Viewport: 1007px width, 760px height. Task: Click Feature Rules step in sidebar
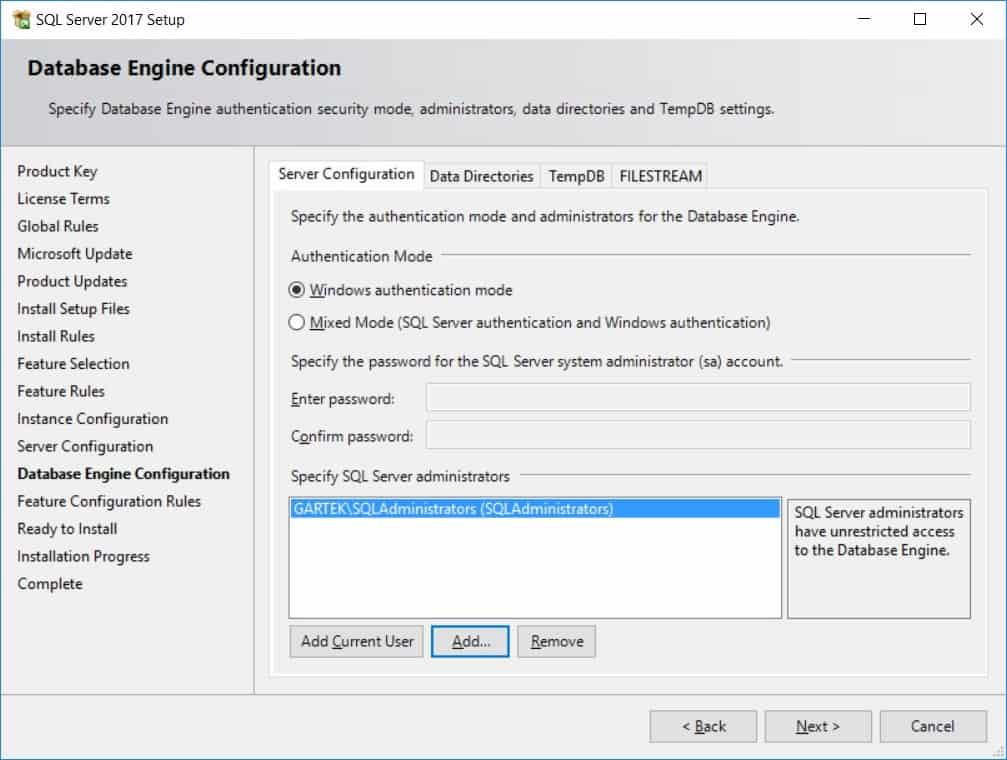[x=61, y=391]
